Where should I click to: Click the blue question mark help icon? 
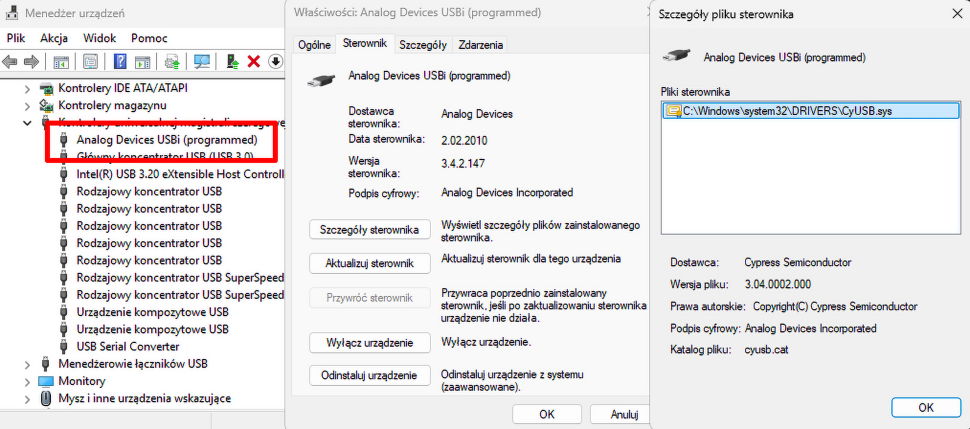click(x=120, y=62)
